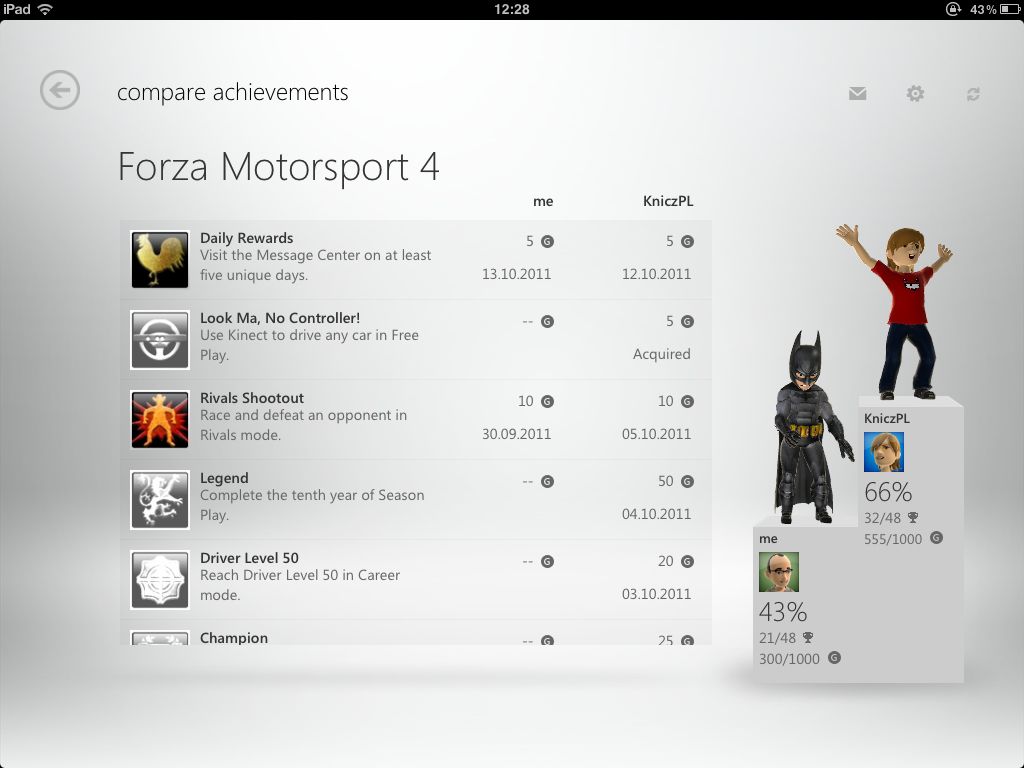Image resolution: width=1024 pixels, height=768 pixels.
Task: Open messages via the envelope icon
Action: click(x=857, y=93)
